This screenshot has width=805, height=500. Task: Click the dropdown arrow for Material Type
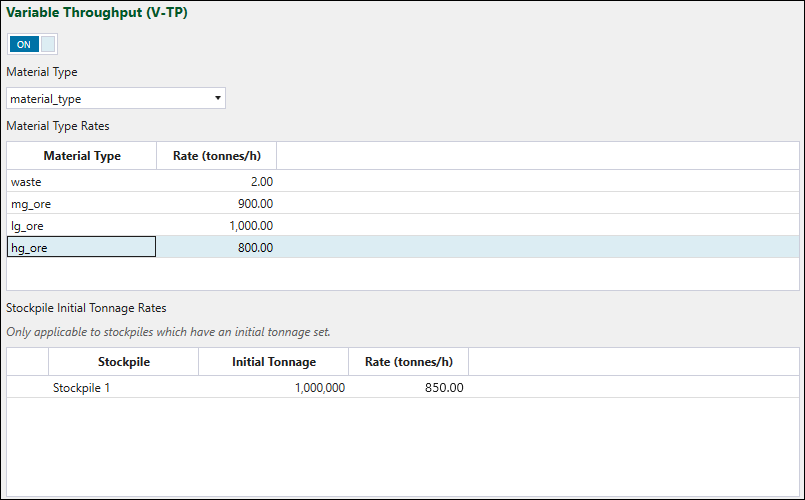[217, 99]
